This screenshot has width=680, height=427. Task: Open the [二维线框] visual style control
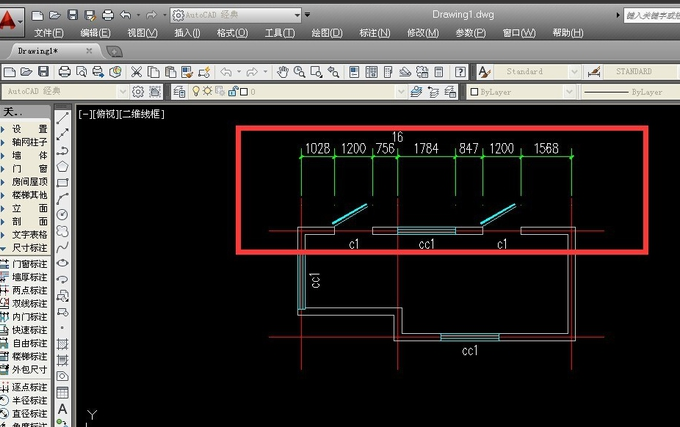pyautogui.click(x=142, y=114)
